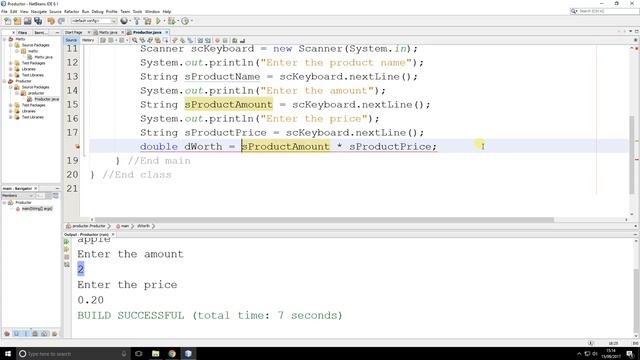Image resolution: width=640 pixels, height=360 pixels.
Task: Switch to the Files panel tab
Action: pyautogui.click(x=22, y=32)
